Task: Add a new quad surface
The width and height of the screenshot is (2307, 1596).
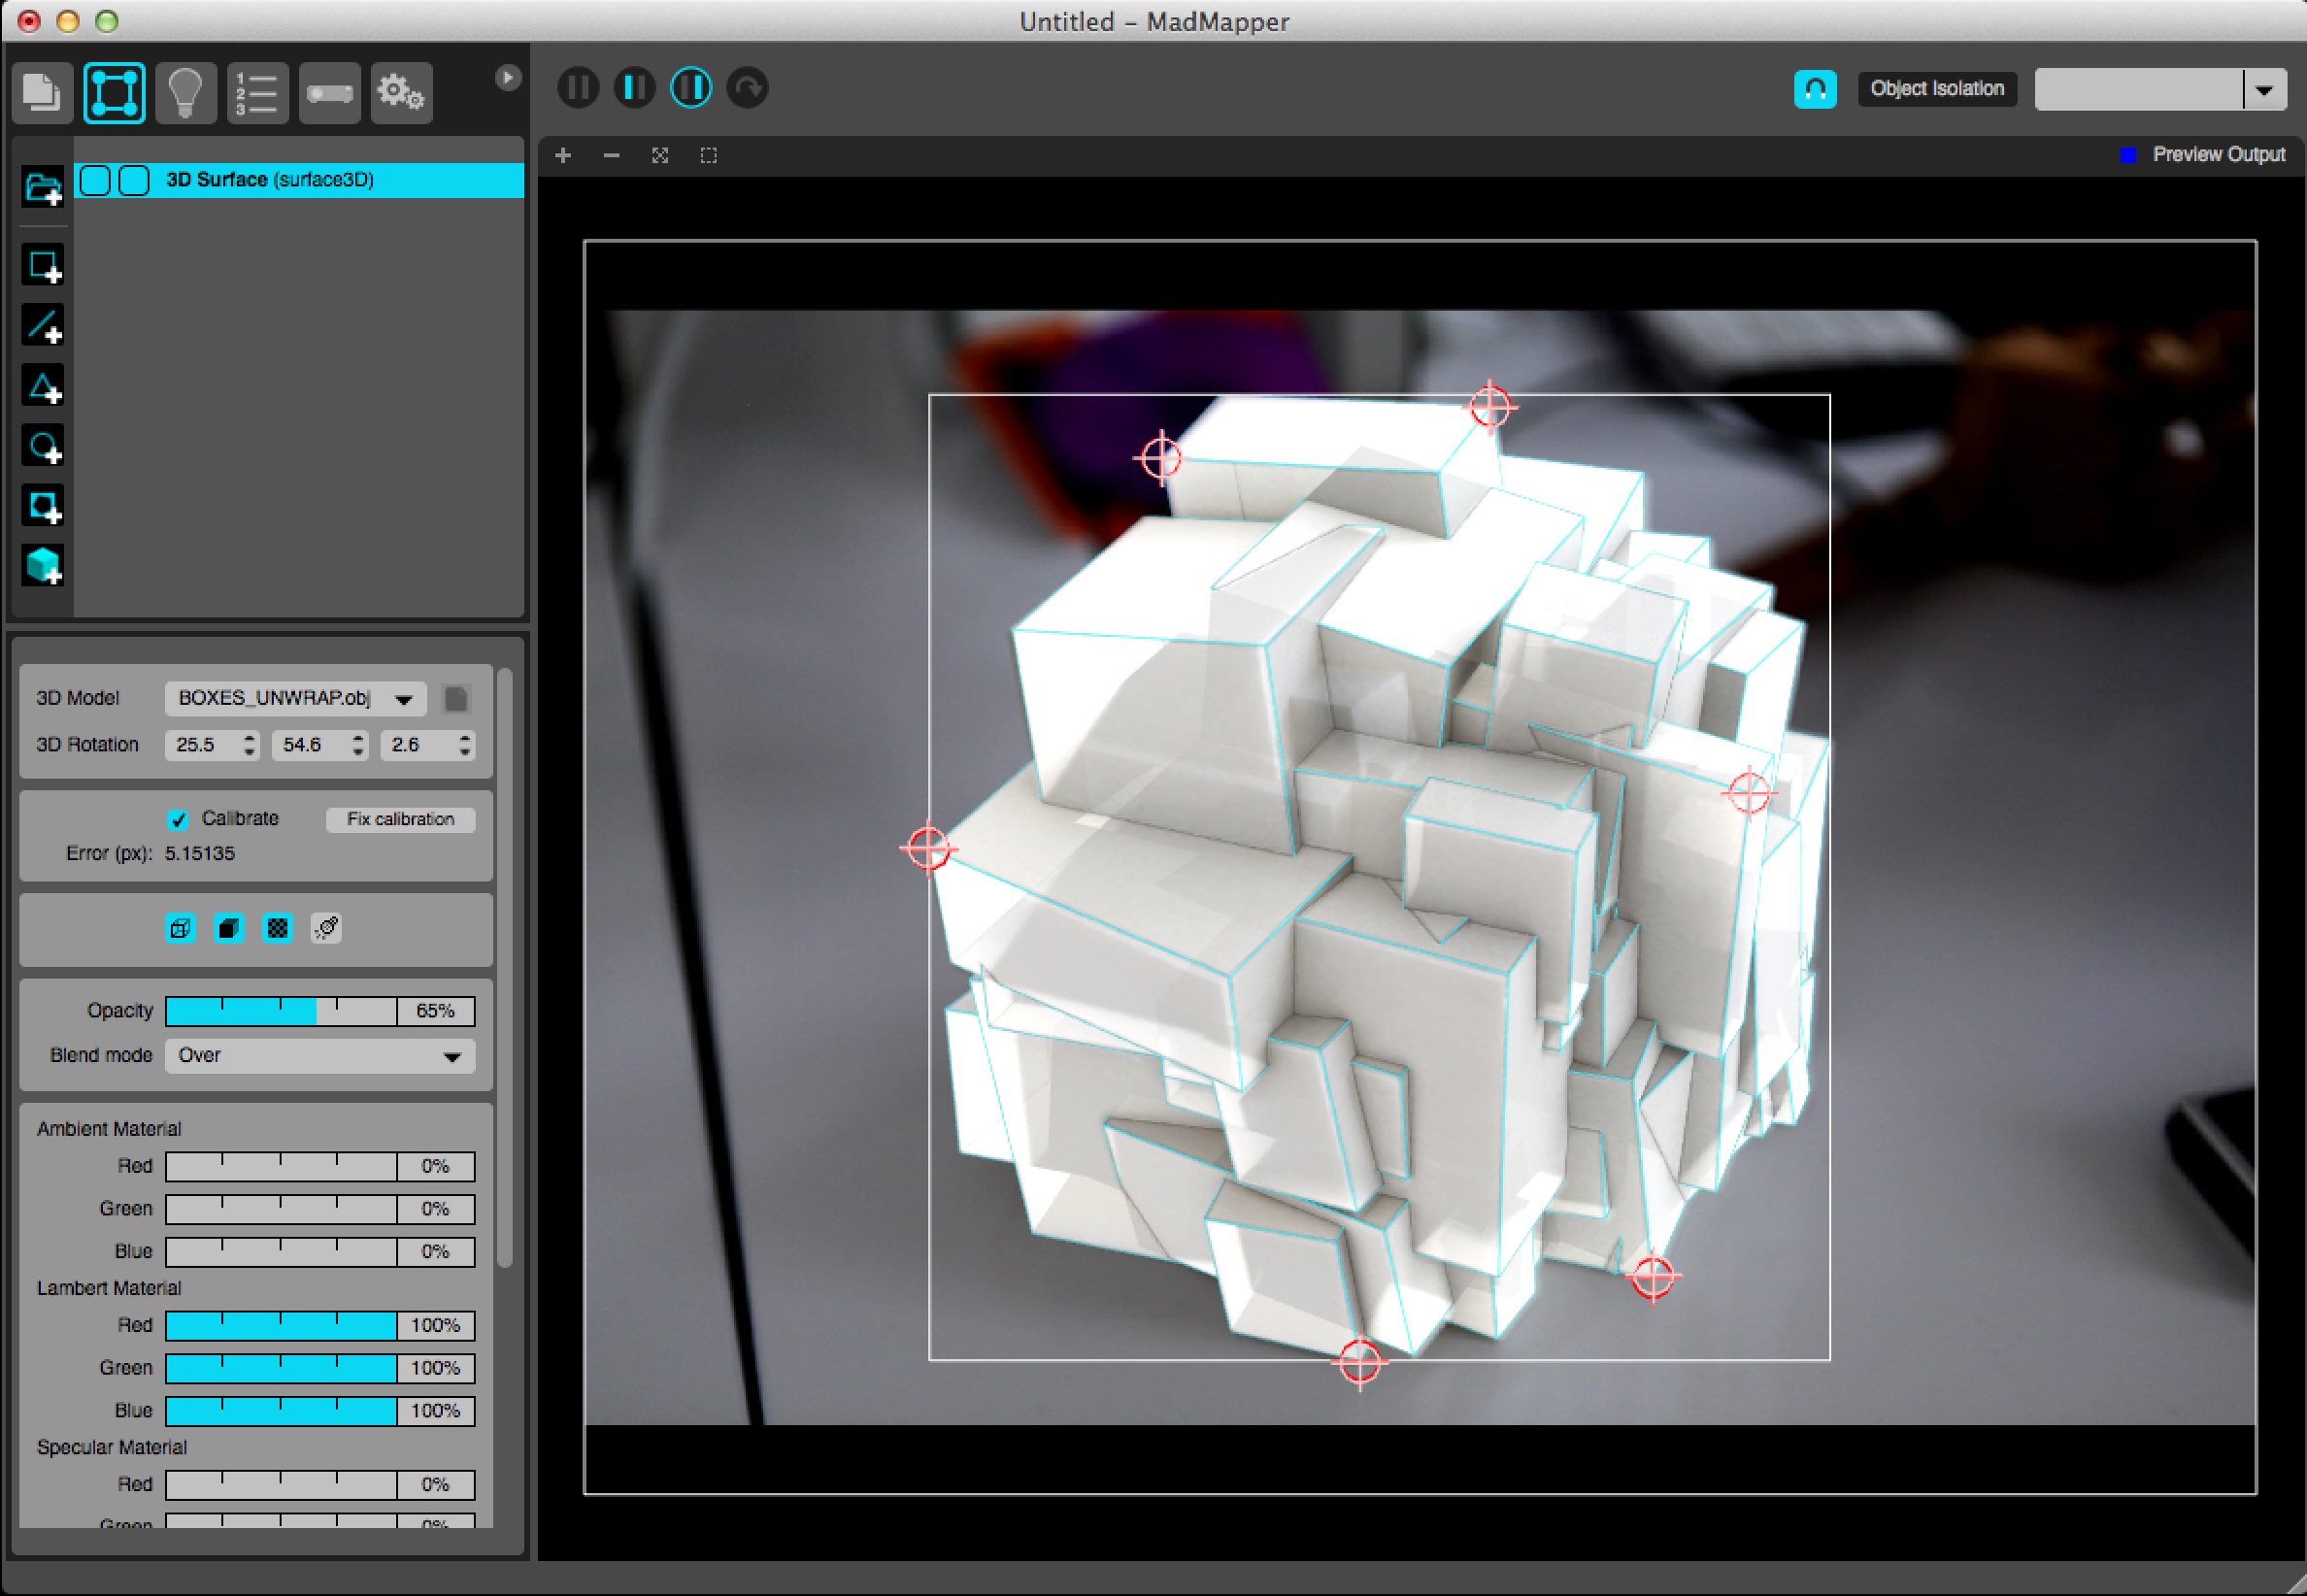Action: (43, 266)
